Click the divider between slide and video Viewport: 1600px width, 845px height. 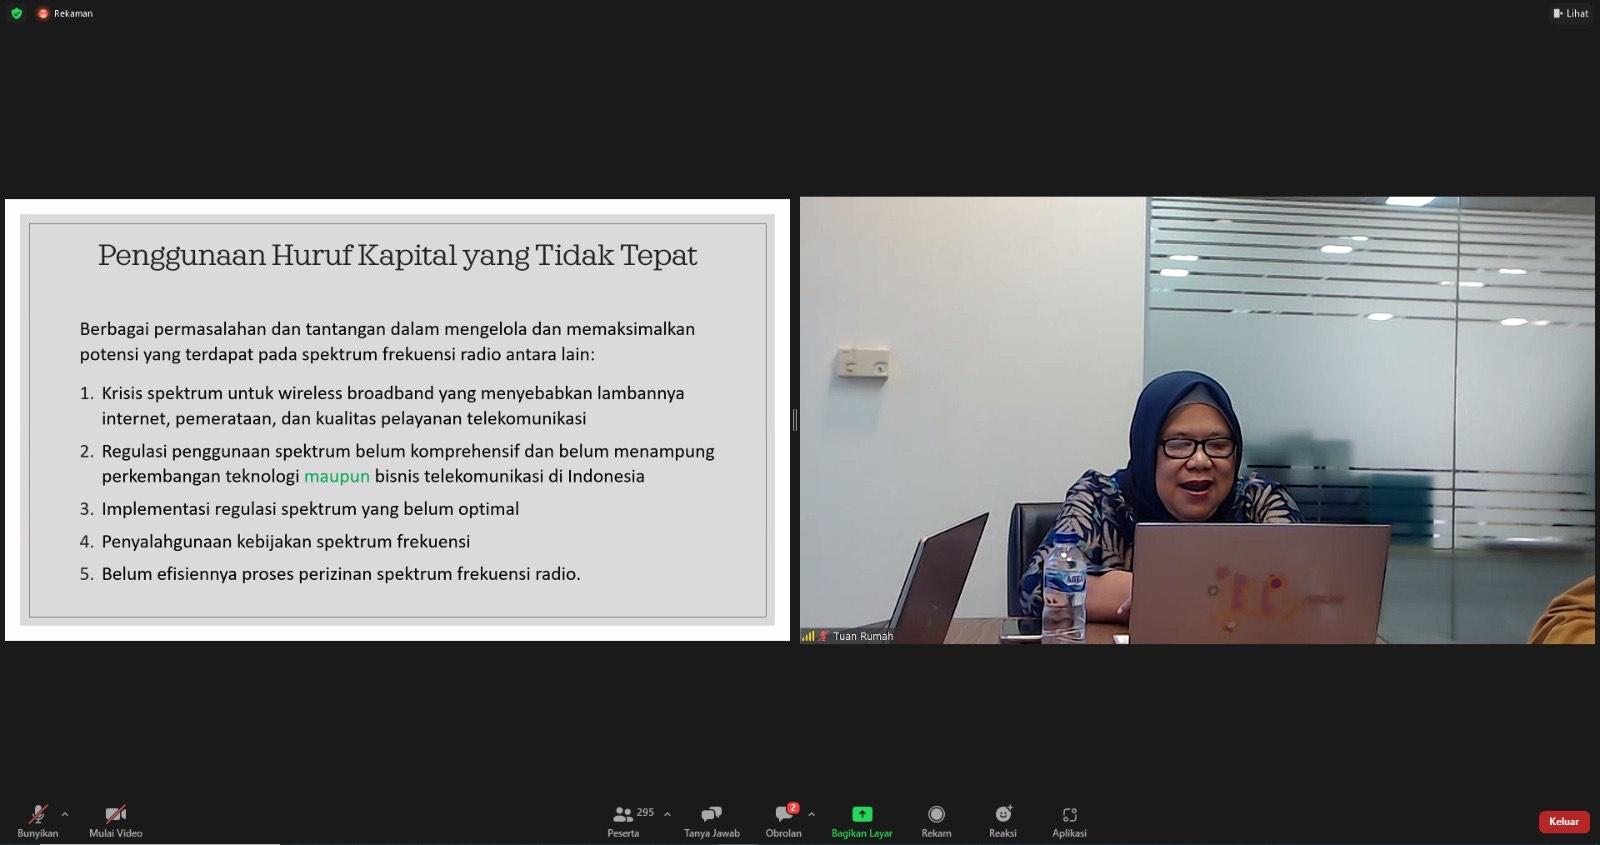click(x=795, y=420)
